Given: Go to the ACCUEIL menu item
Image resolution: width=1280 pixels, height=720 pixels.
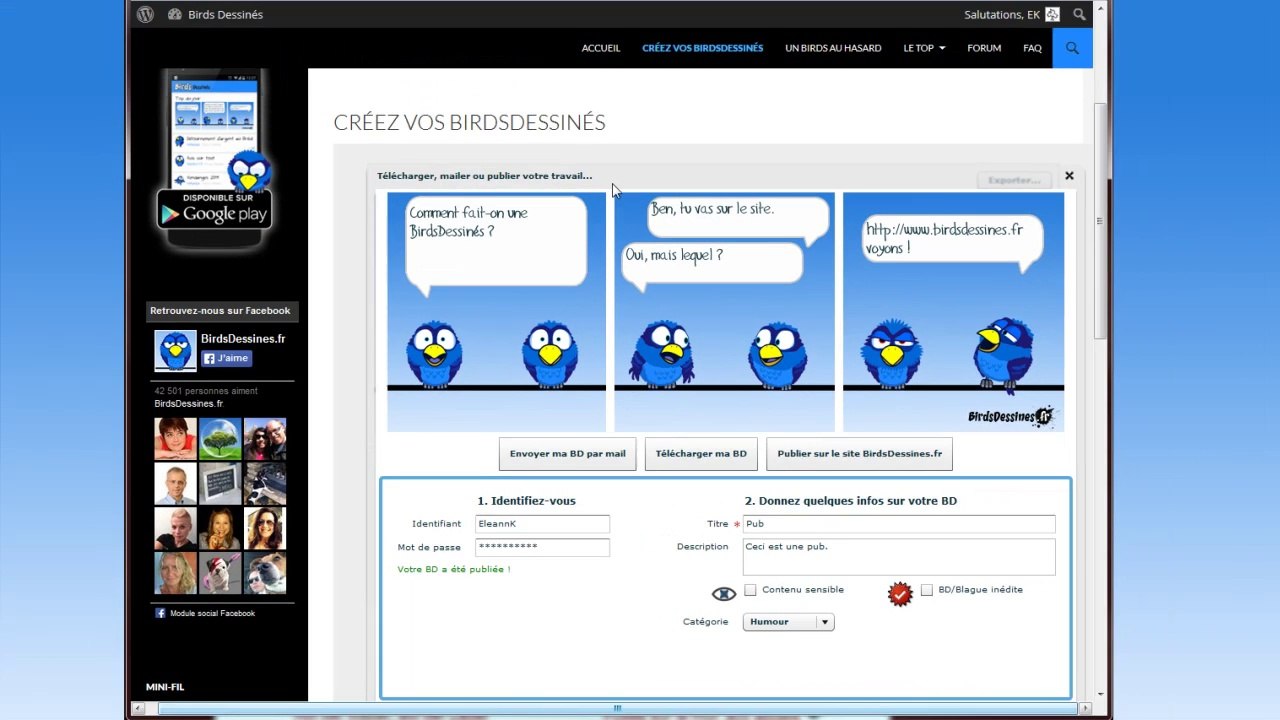Looking at the screenshot, I should tap(601, 48).
